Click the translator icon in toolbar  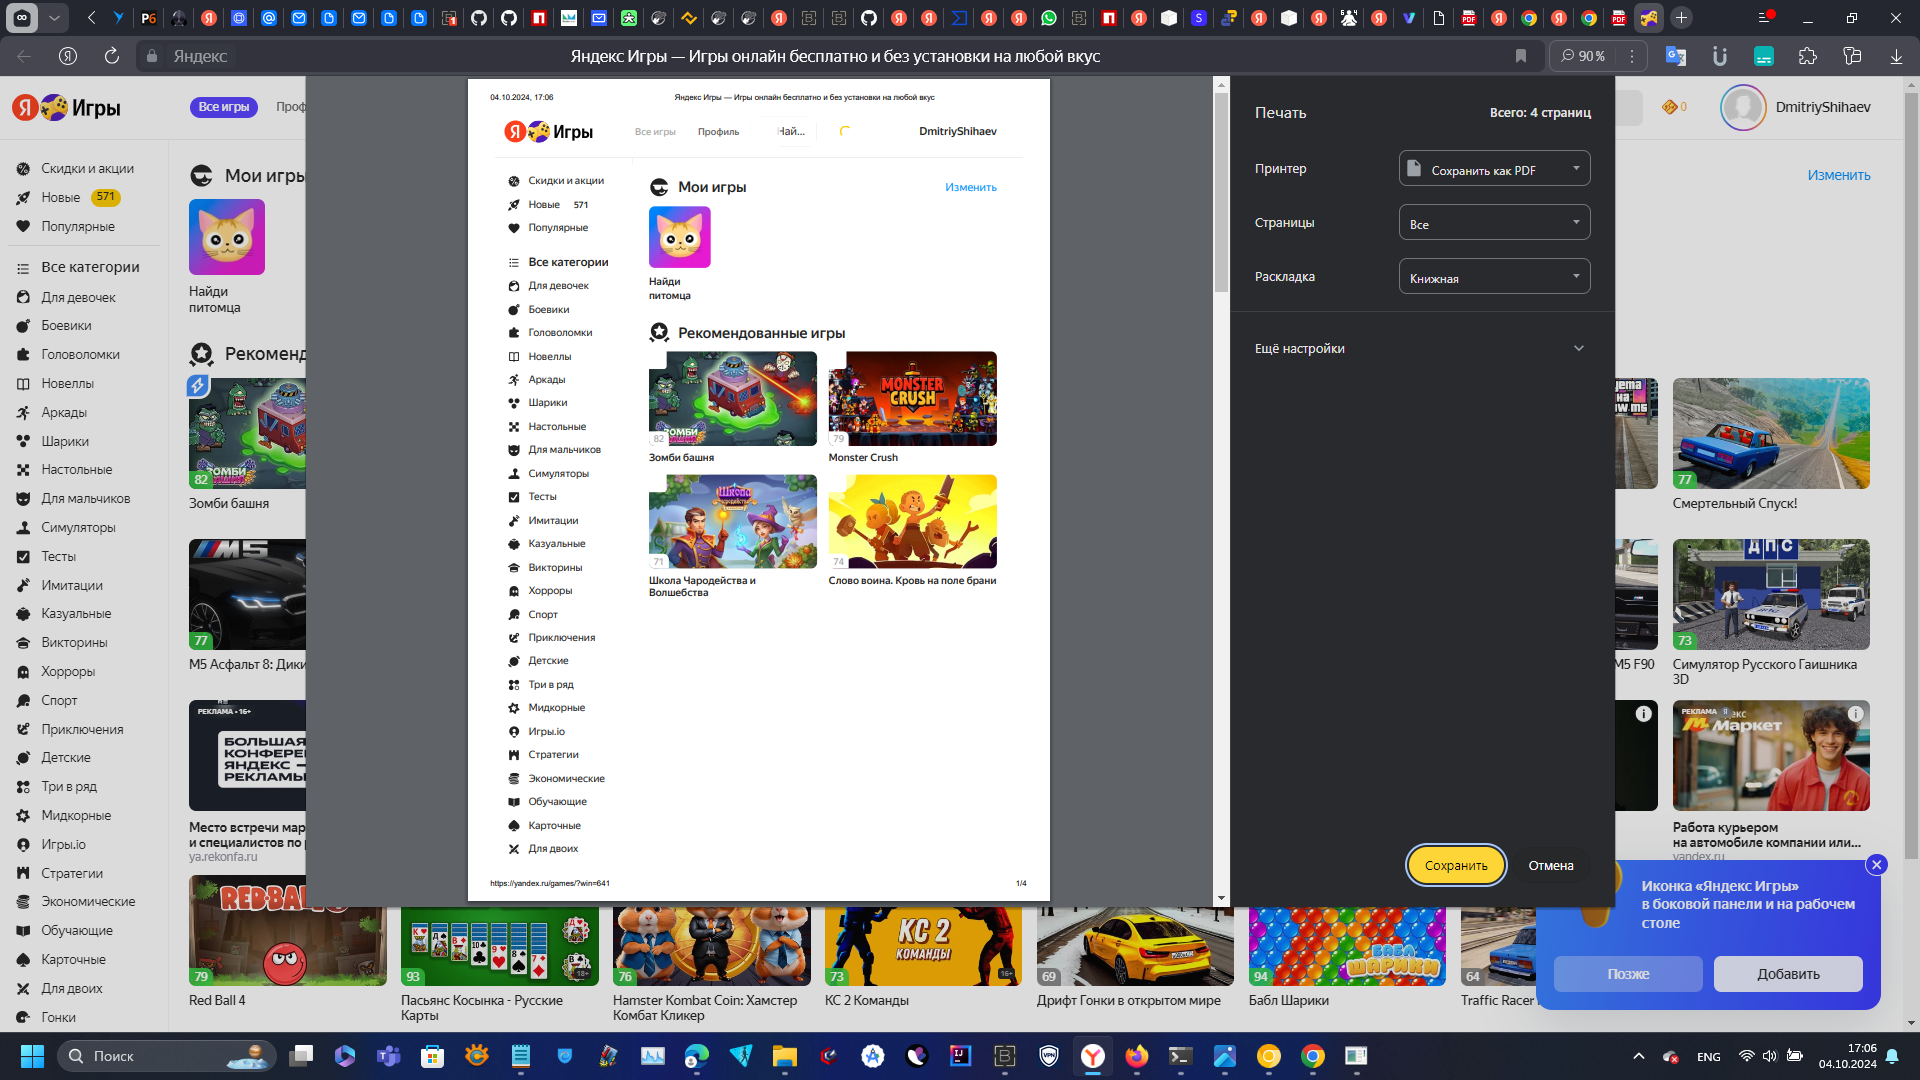1675,56
